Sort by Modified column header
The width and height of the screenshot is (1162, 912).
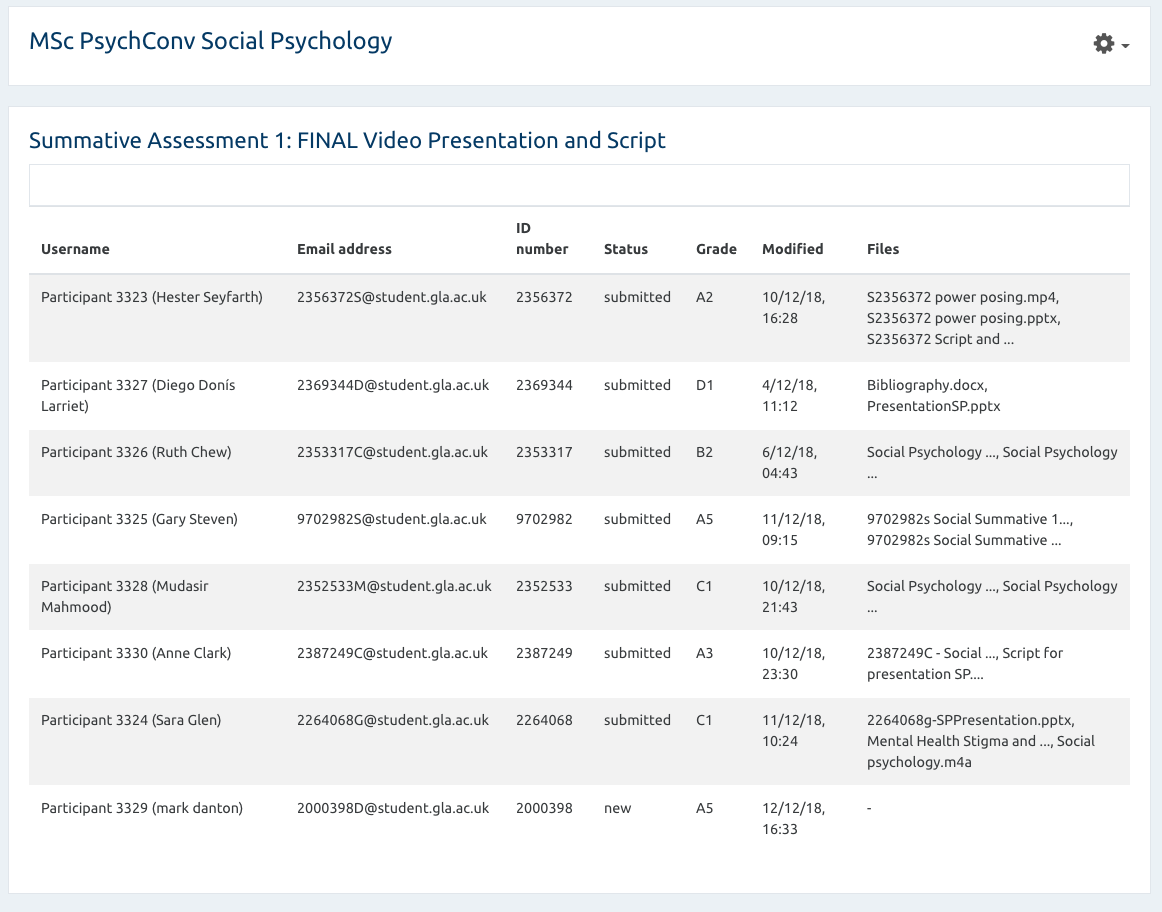coord(792,249)
